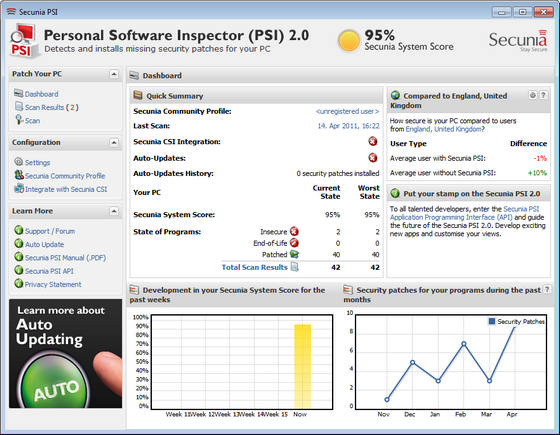This screenshot has width=560, height=435.
Task: Click the yellow score bar in chart
Action: coord(302,367)
